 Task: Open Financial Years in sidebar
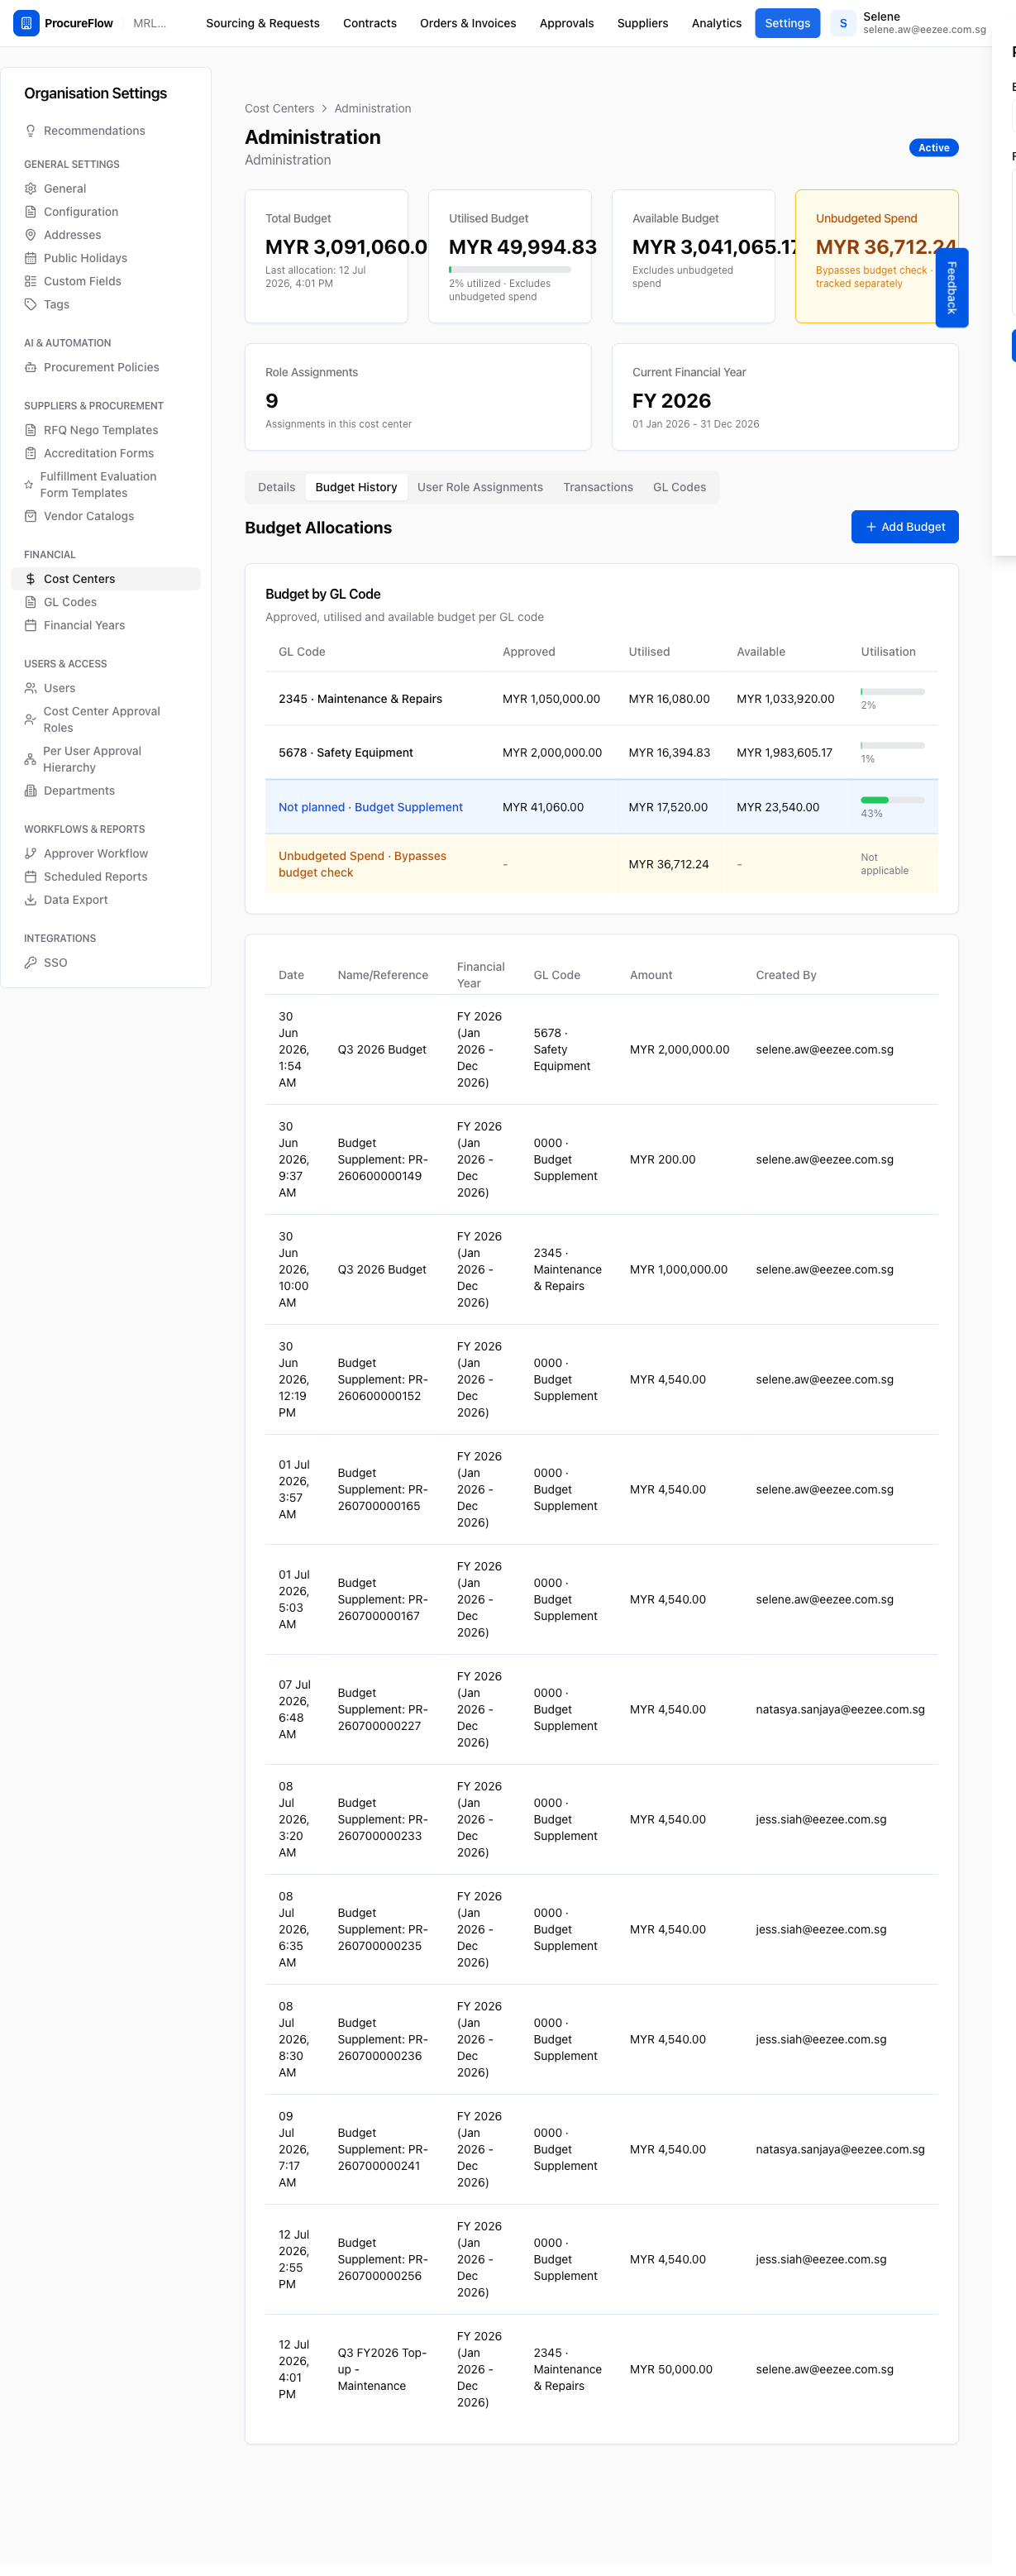(x=106, y=625)
